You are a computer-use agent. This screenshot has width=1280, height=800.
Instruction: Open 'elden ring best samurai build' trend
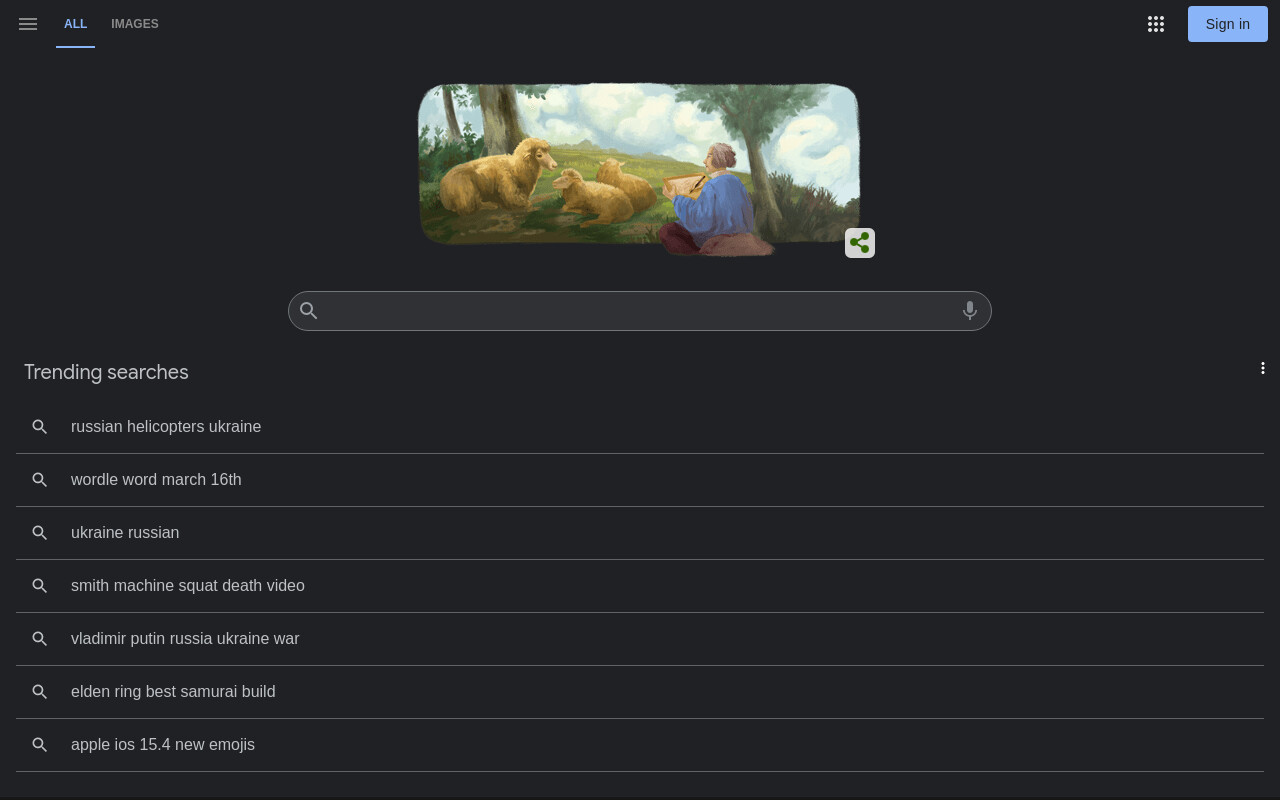[640, 692]
